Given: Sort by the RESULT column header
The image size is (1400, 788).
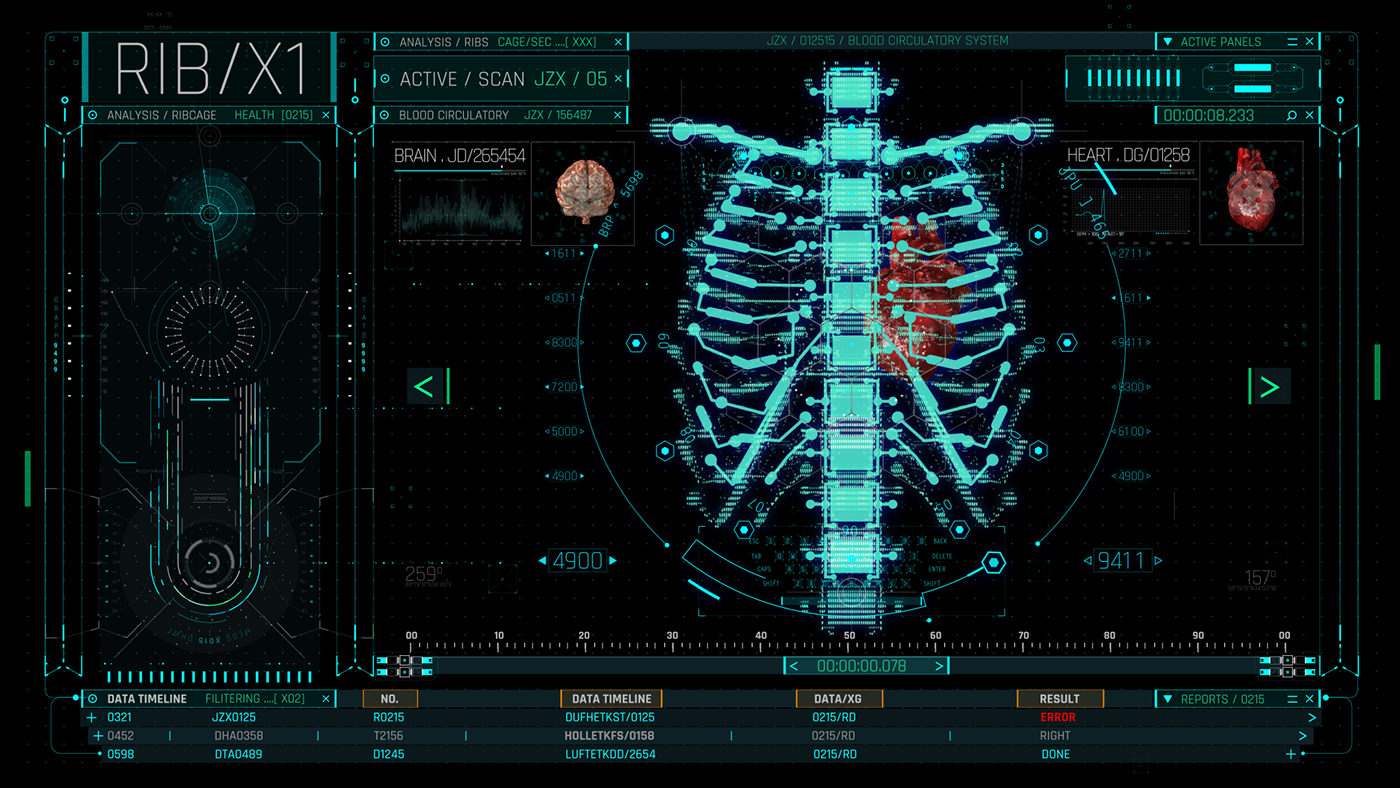Looking at the screenshot, I should click(1060, 699).
